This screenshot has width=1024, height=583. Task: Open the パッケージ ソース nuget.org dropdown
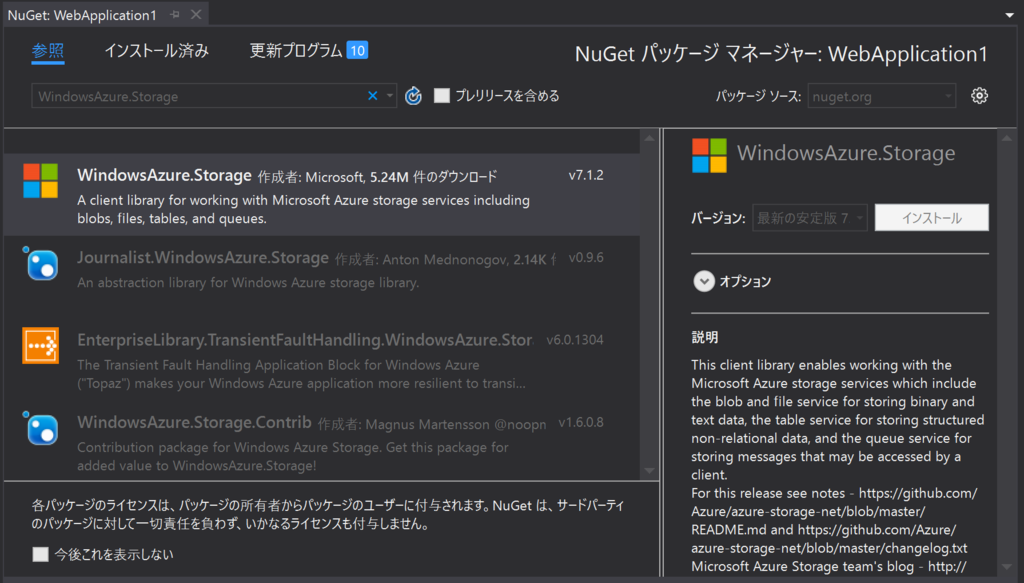point(882,96)
